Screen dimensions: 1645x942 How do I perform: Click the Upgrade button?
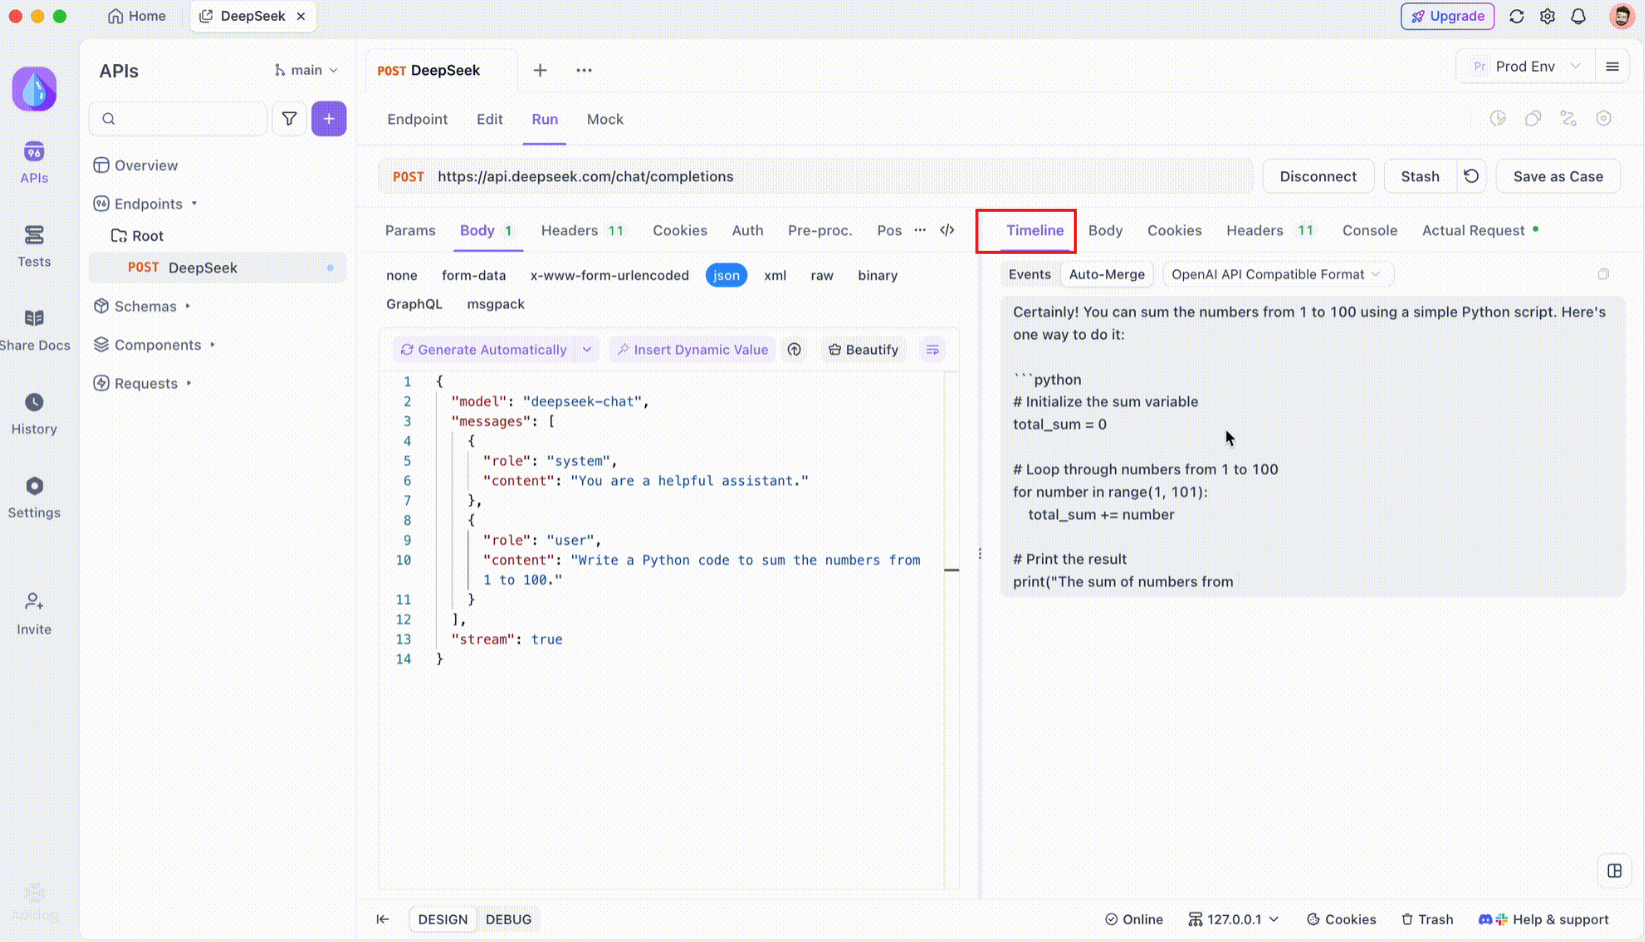(1447, 16)
